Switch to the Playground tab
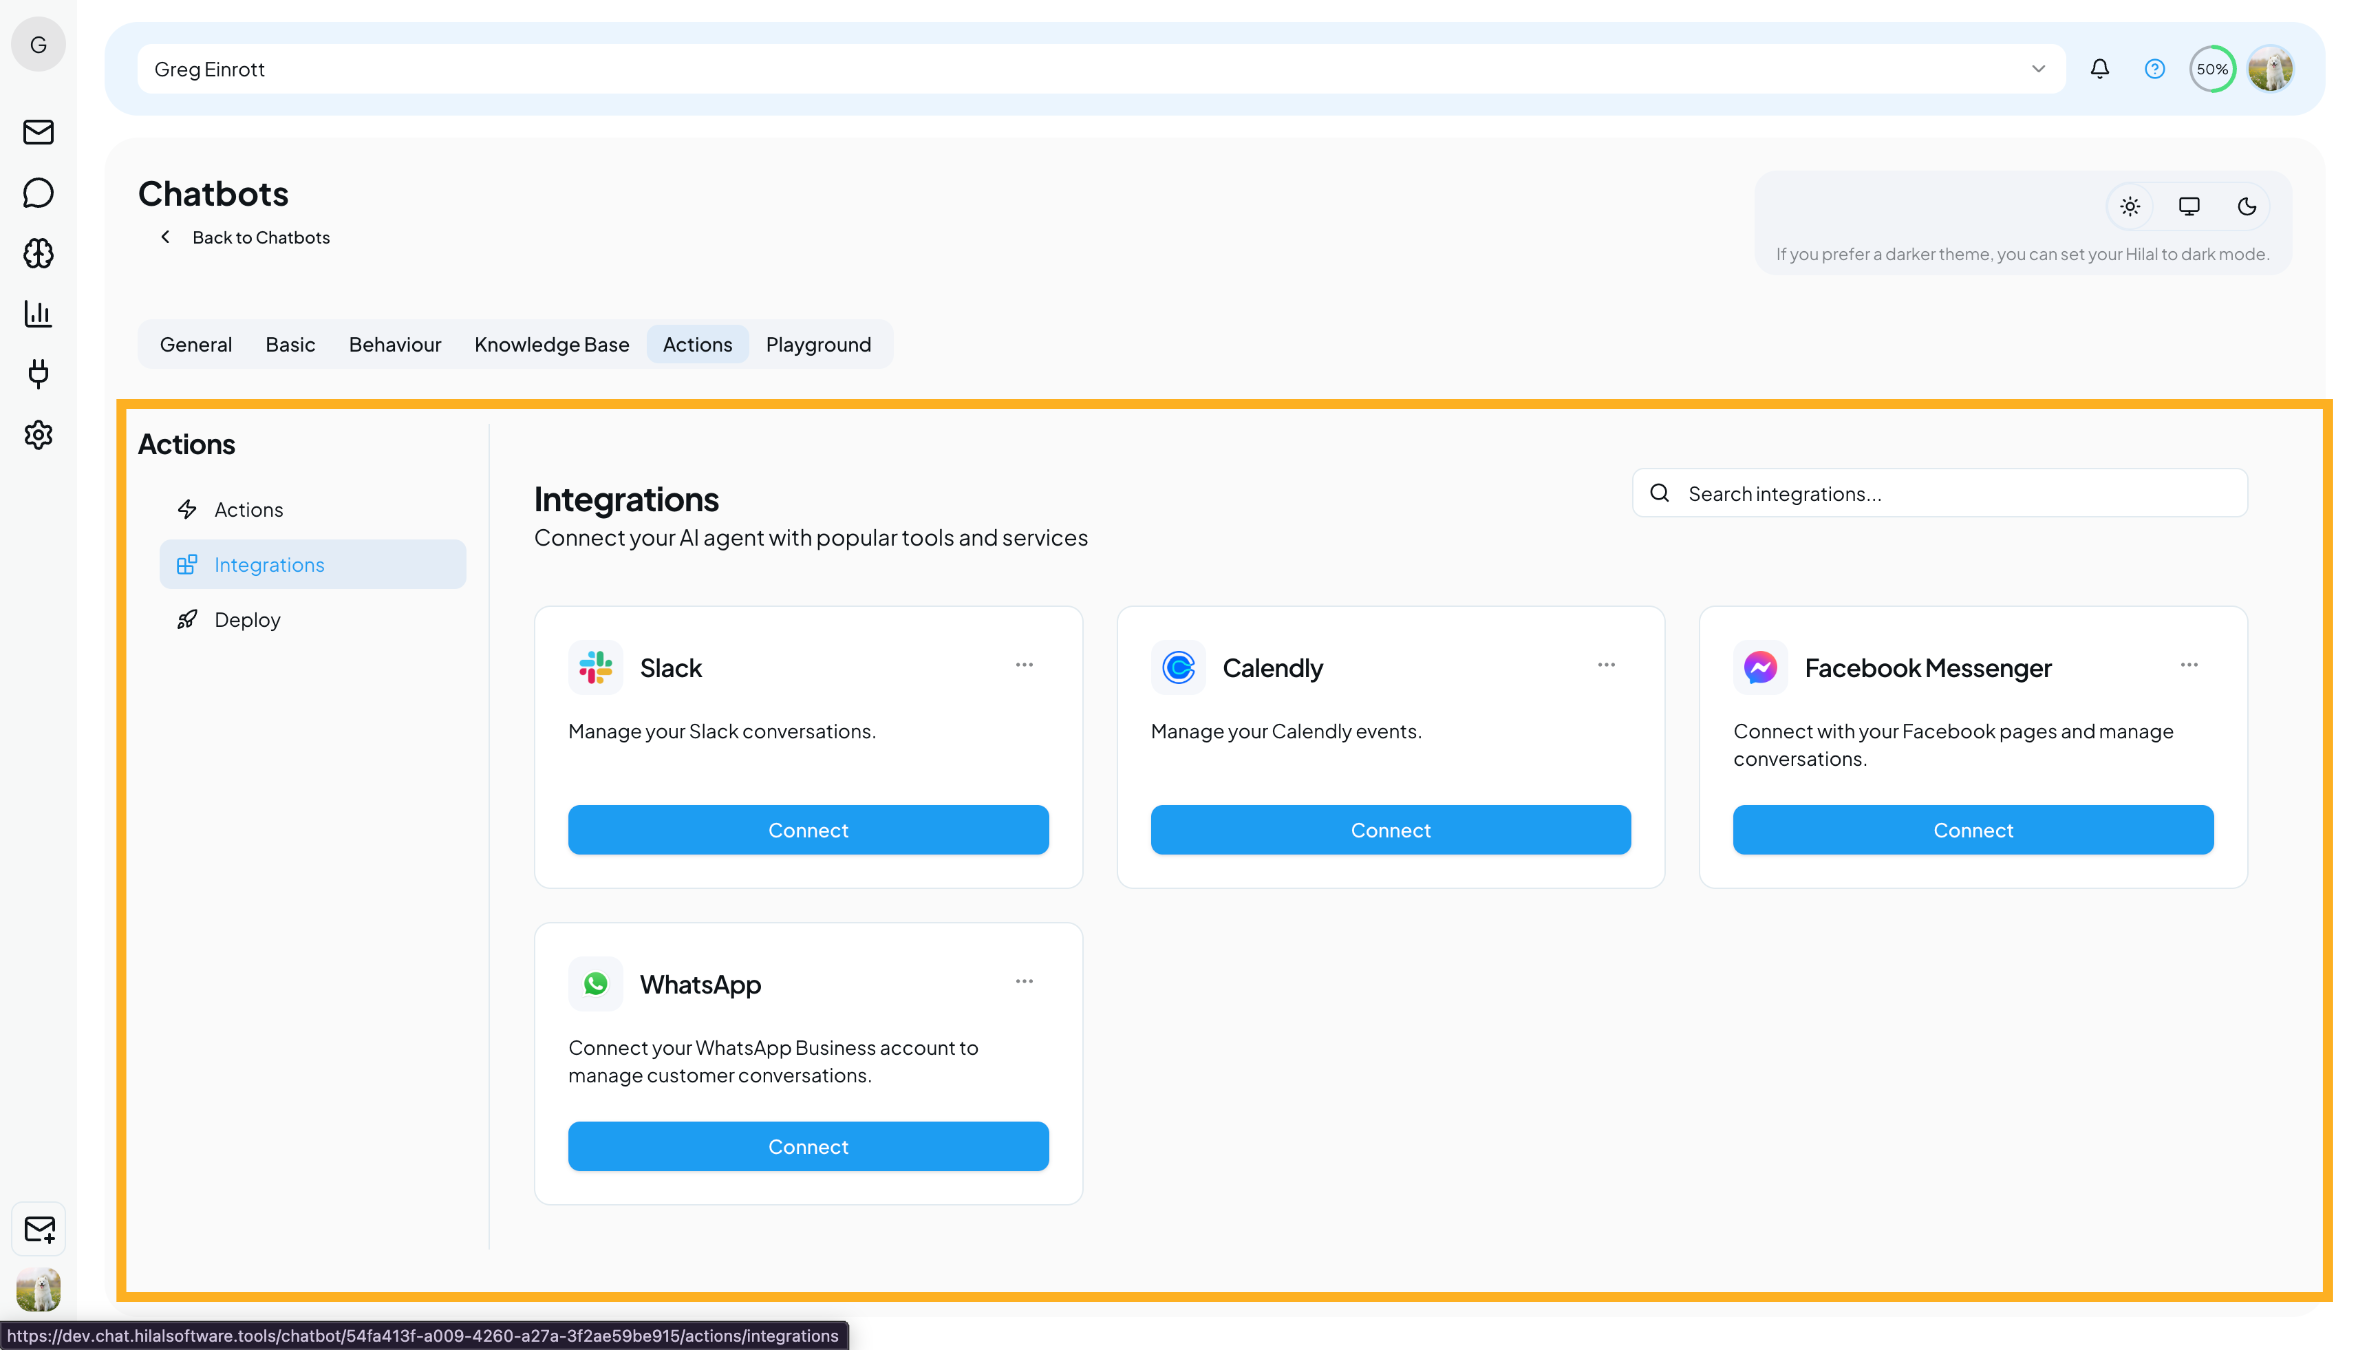 point(818,344)
